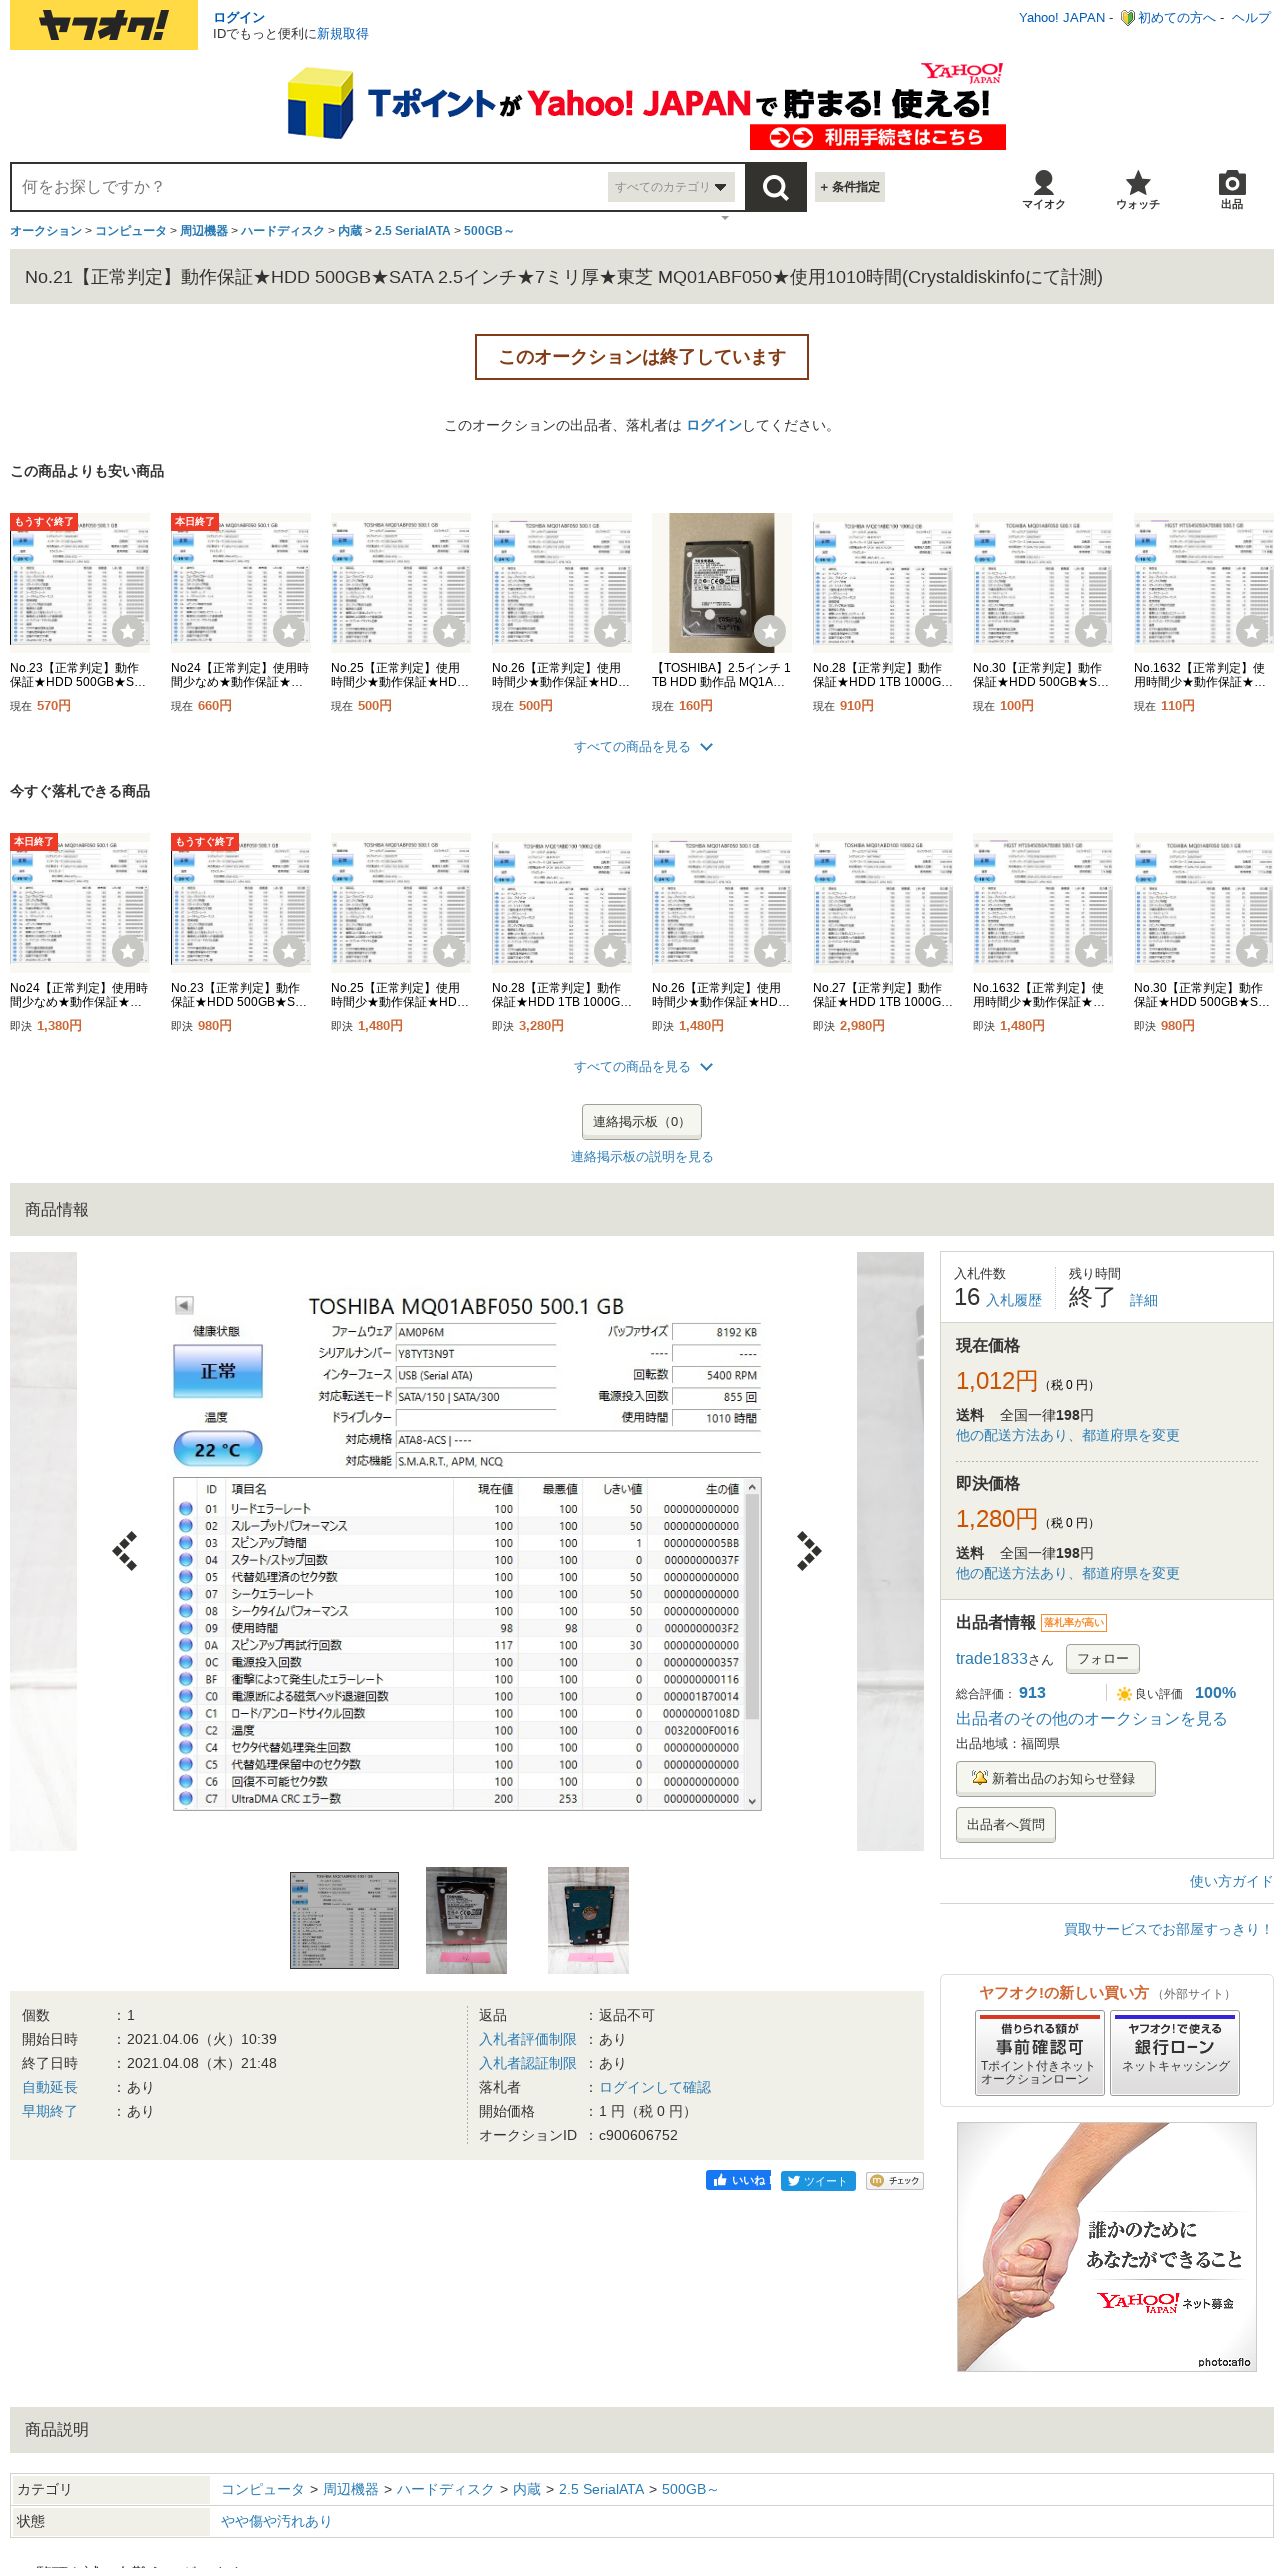1284x2568 pixels.
Task: Click 連絡掲示板（0）button
Action: click(x=642, y=1122)
